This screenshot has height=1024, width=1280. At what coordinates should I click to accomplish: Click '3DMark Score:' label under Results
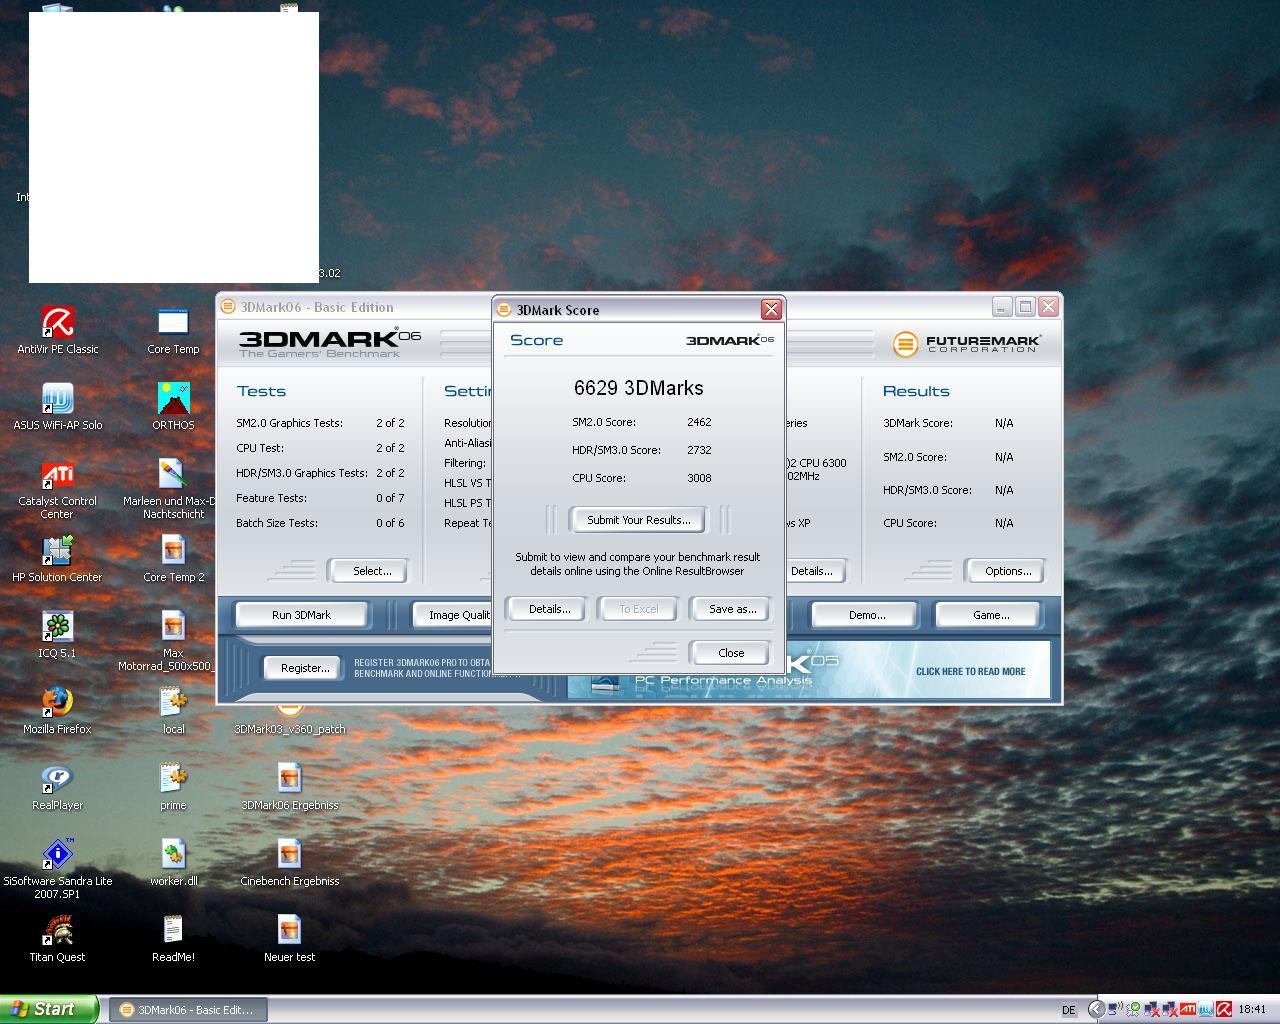(917, 423)
